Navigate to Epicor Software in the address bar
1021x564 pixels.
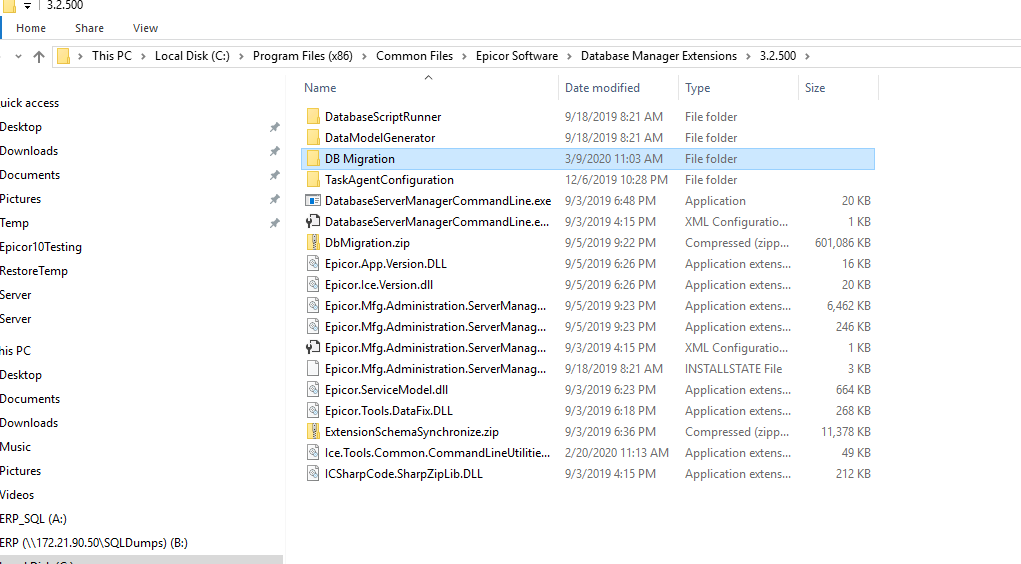(517, 56)
